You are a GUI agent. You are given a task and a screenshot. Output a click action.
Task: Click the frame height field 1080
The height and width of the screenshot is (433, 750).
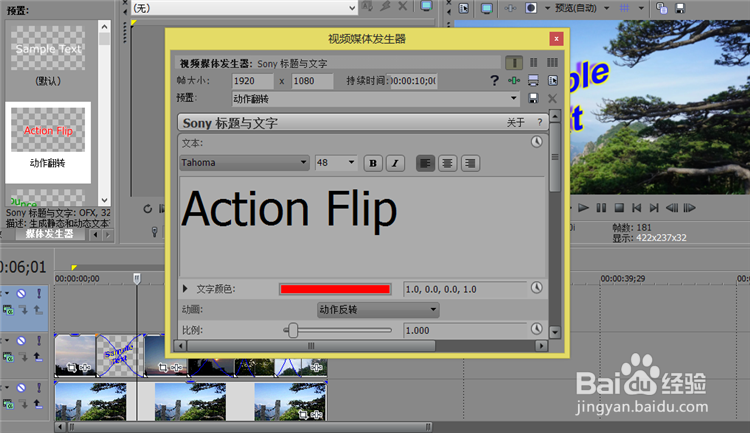[x=312, y=81]
